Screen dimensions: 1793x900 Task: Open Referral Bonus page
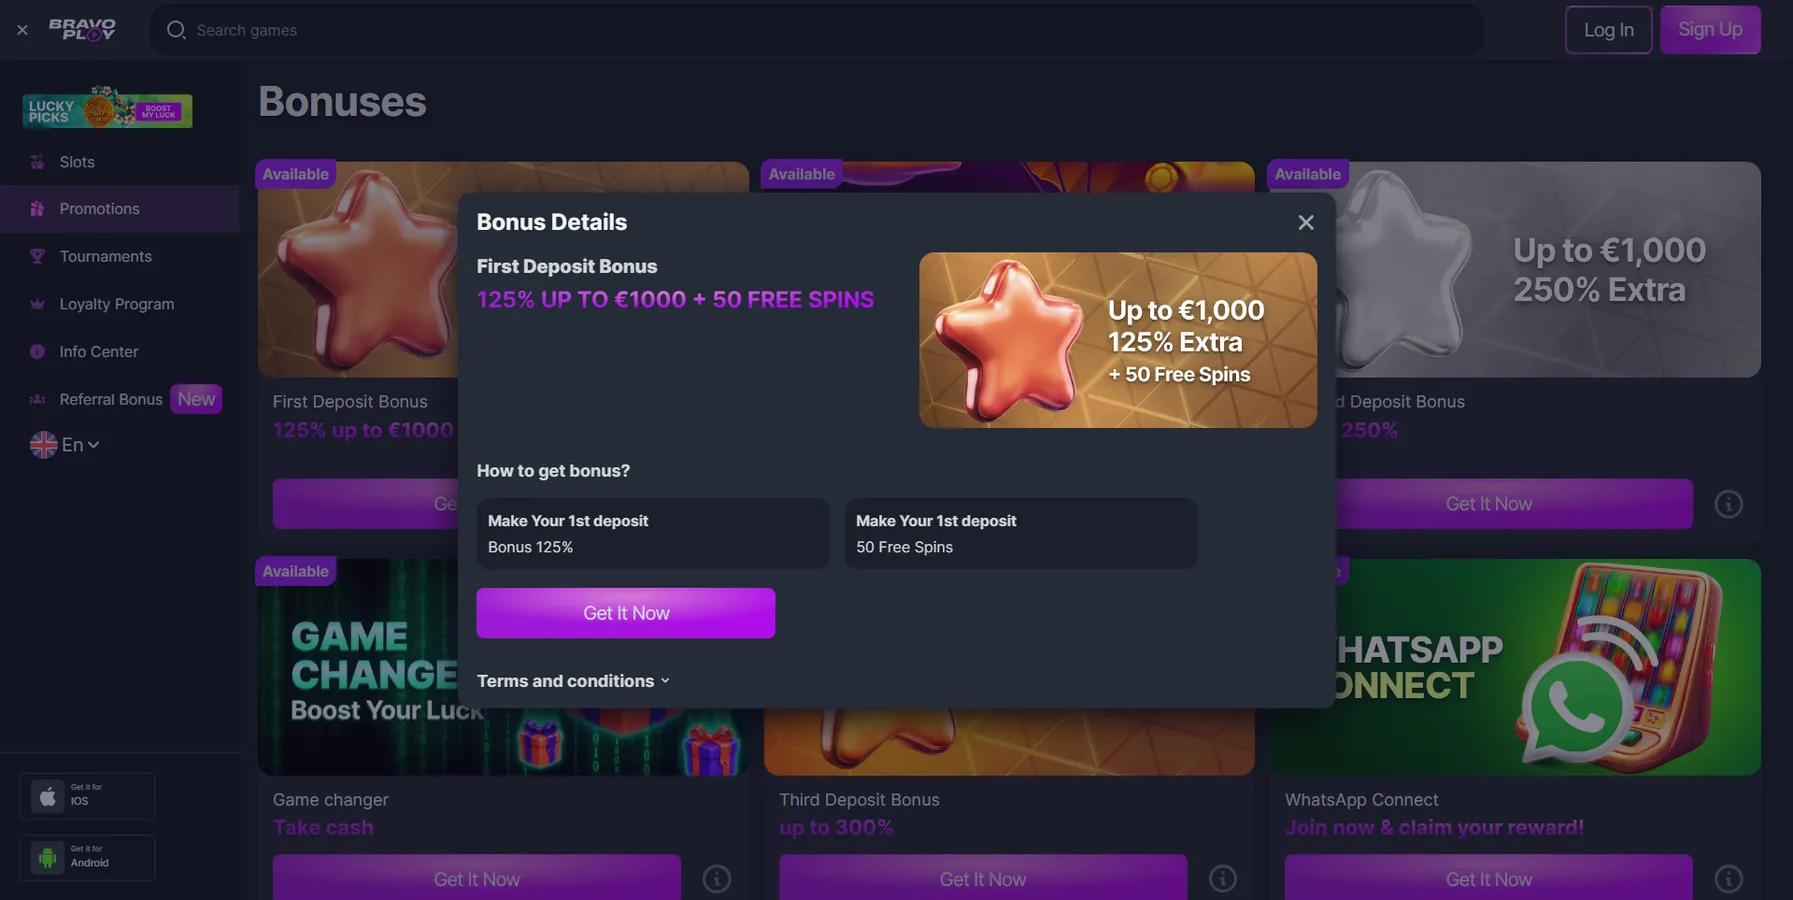[110, 399]
